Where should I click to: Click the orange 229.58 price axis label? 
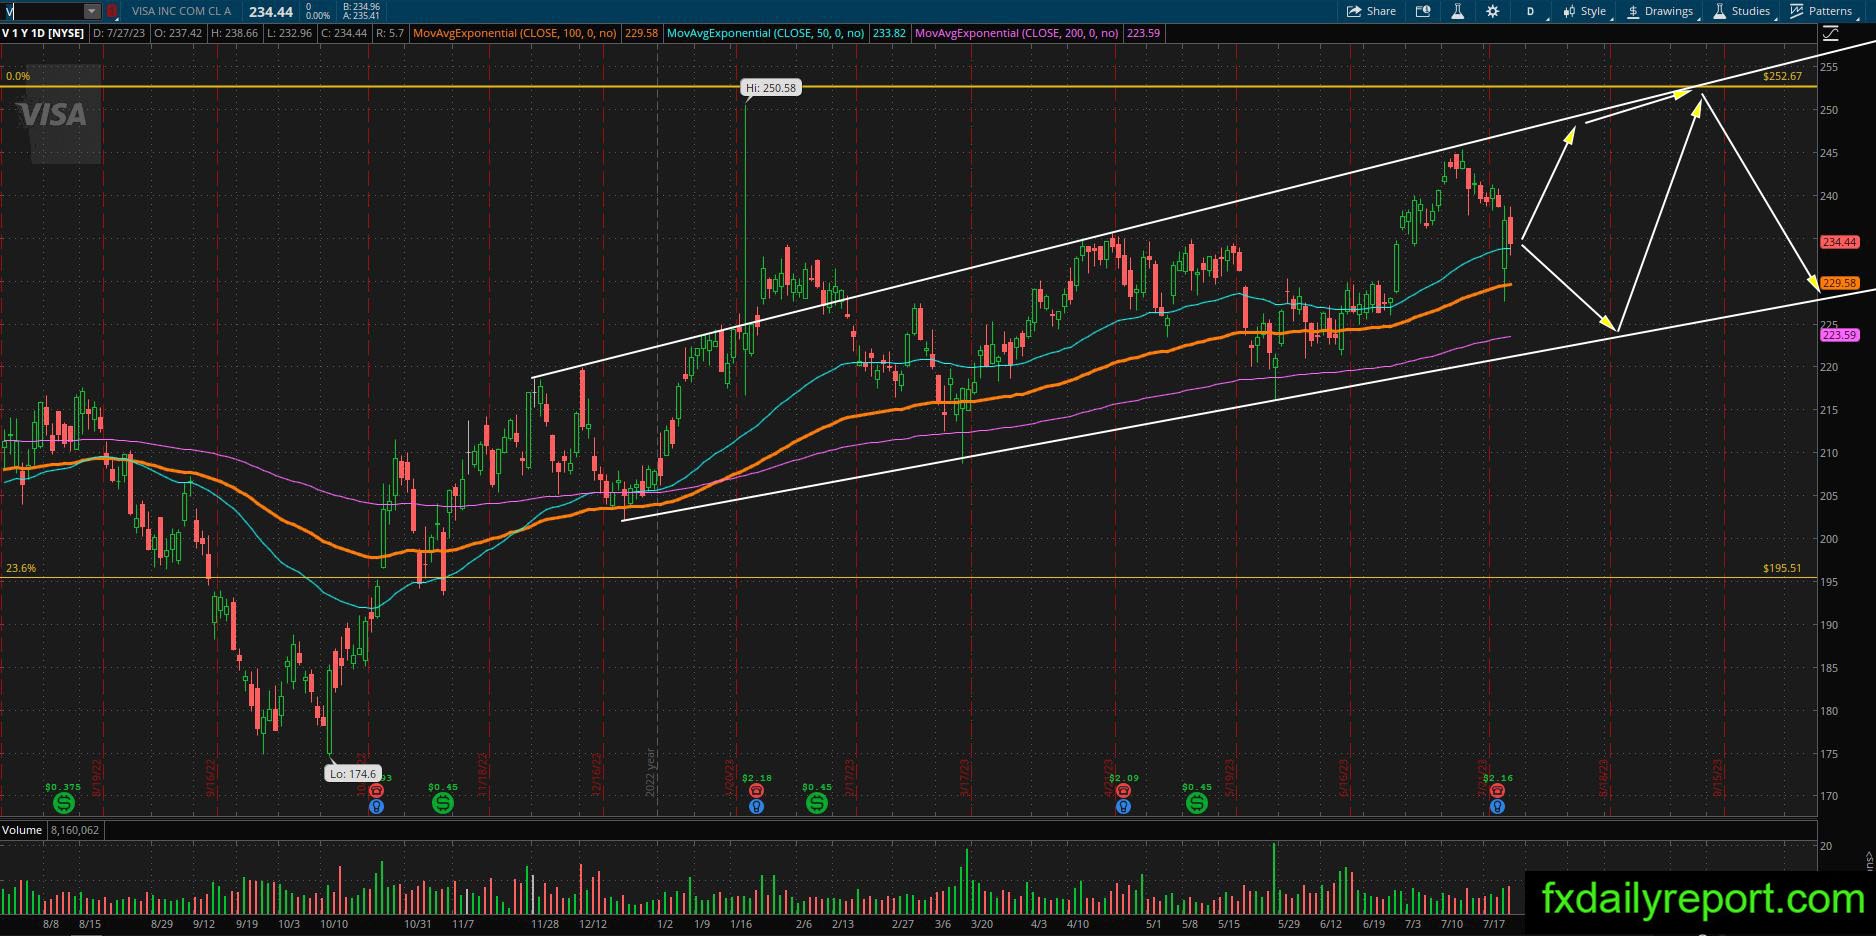(1840, 283)
